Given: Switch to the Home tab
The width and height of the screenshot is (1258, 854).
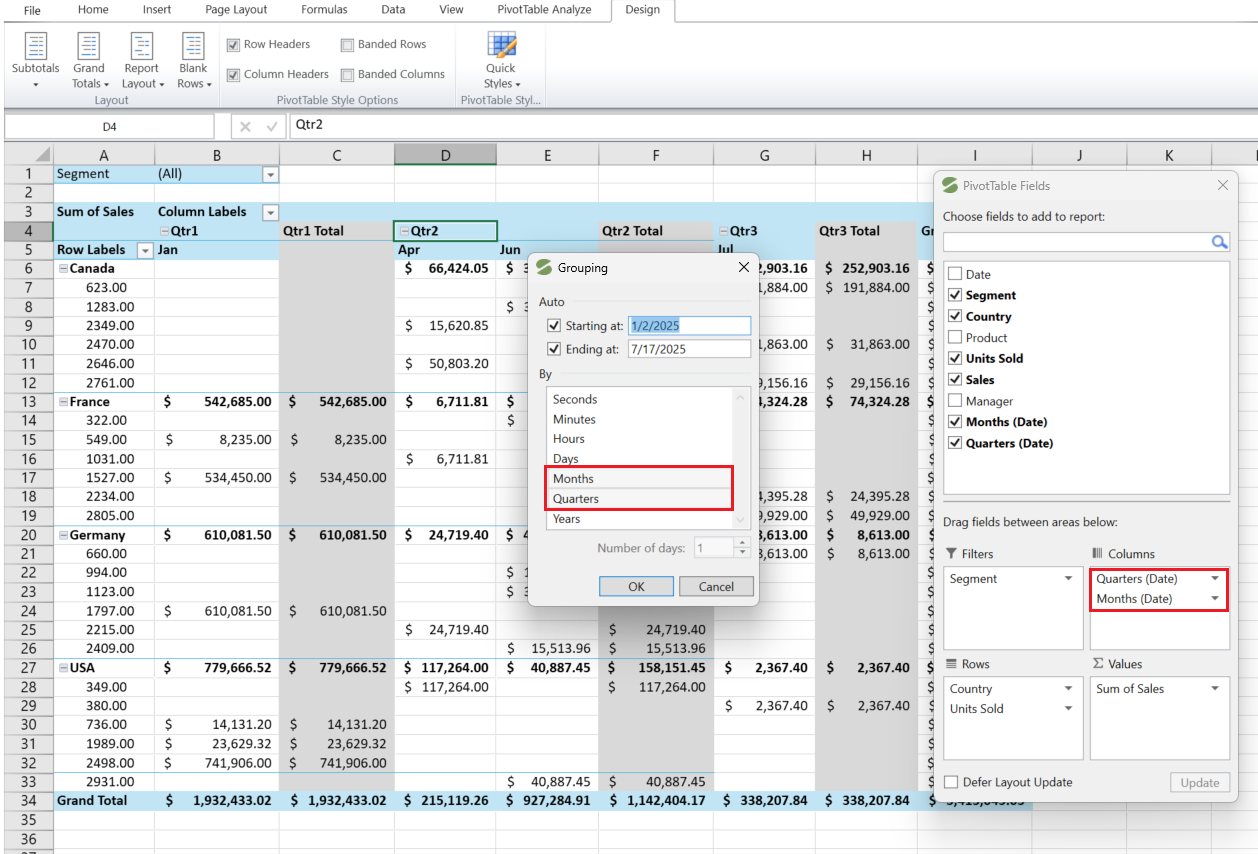Looking at the screenshot, I should pos(93,10).
